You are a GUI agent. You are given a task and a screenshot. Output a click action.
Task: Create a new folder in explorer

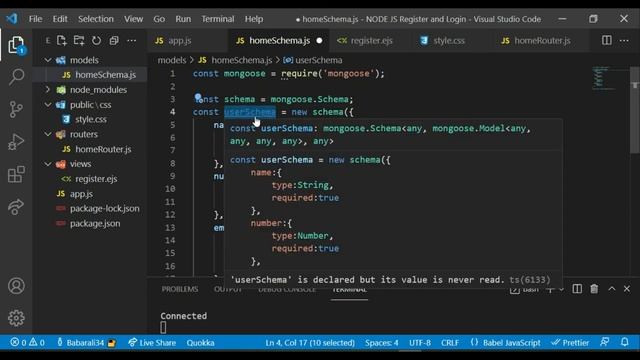pos(79,40)
